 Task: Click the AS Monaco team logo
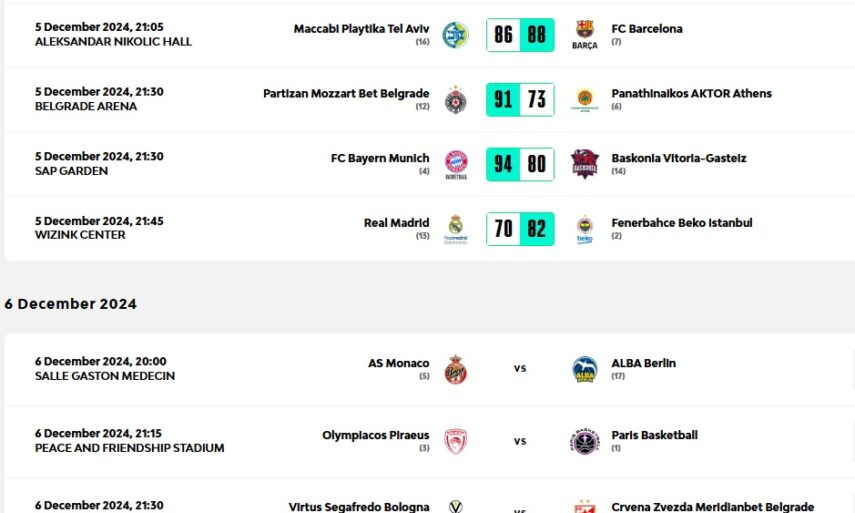pyautogui.click(x=455, y=369)
